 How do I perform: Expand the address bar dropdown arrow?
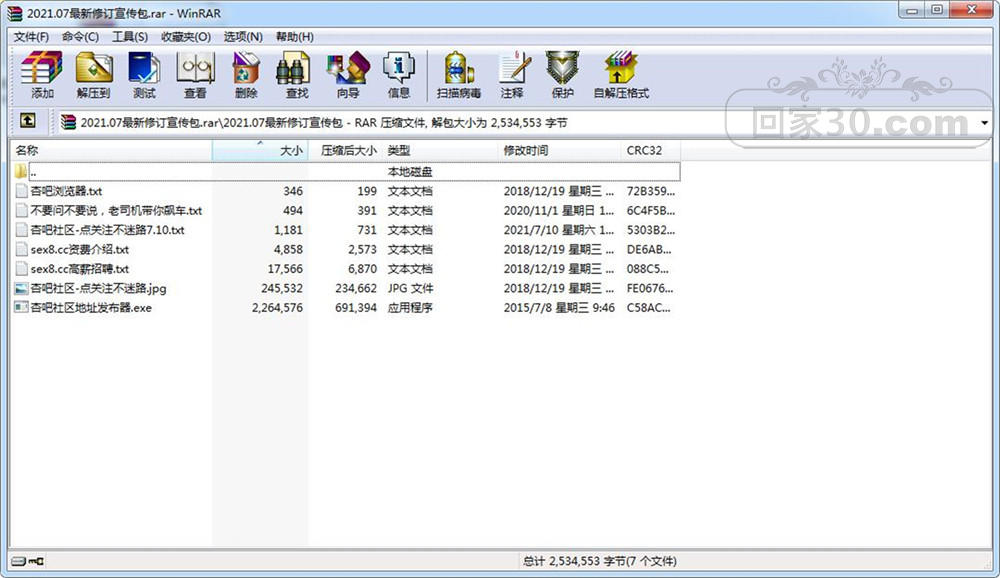[985, 122]
